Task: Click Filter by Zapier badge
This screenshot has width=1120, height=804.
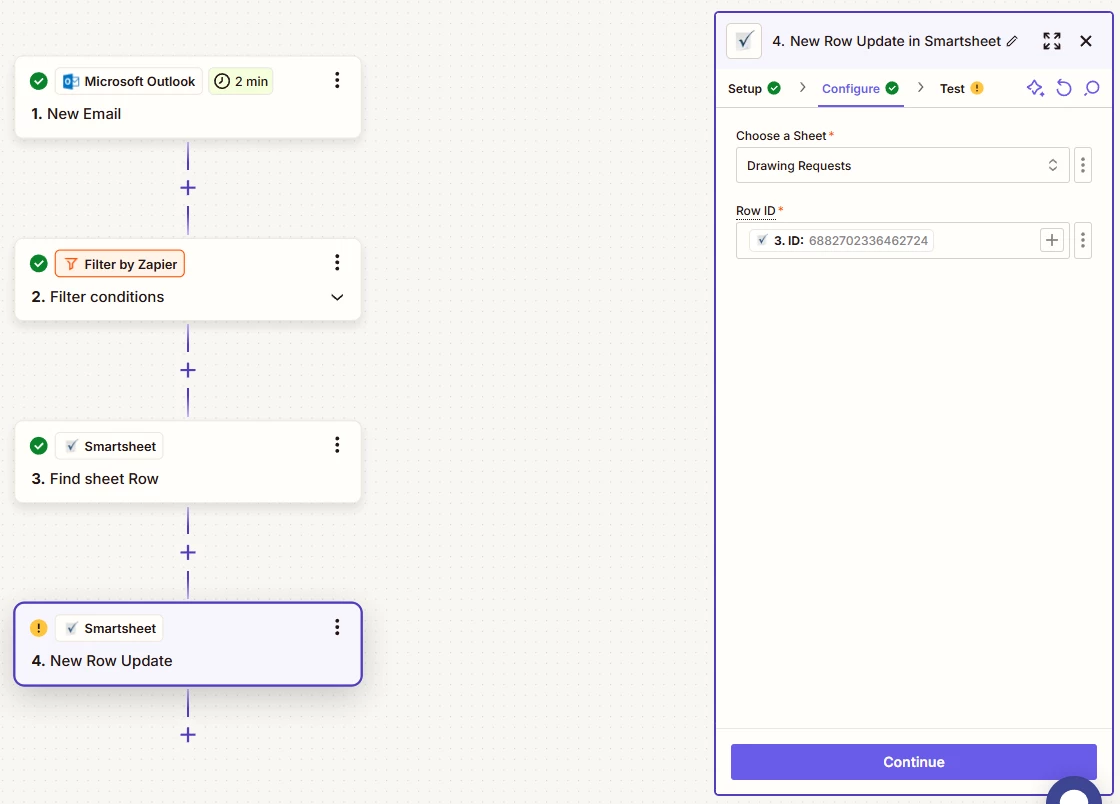Action: coord(120,264)
